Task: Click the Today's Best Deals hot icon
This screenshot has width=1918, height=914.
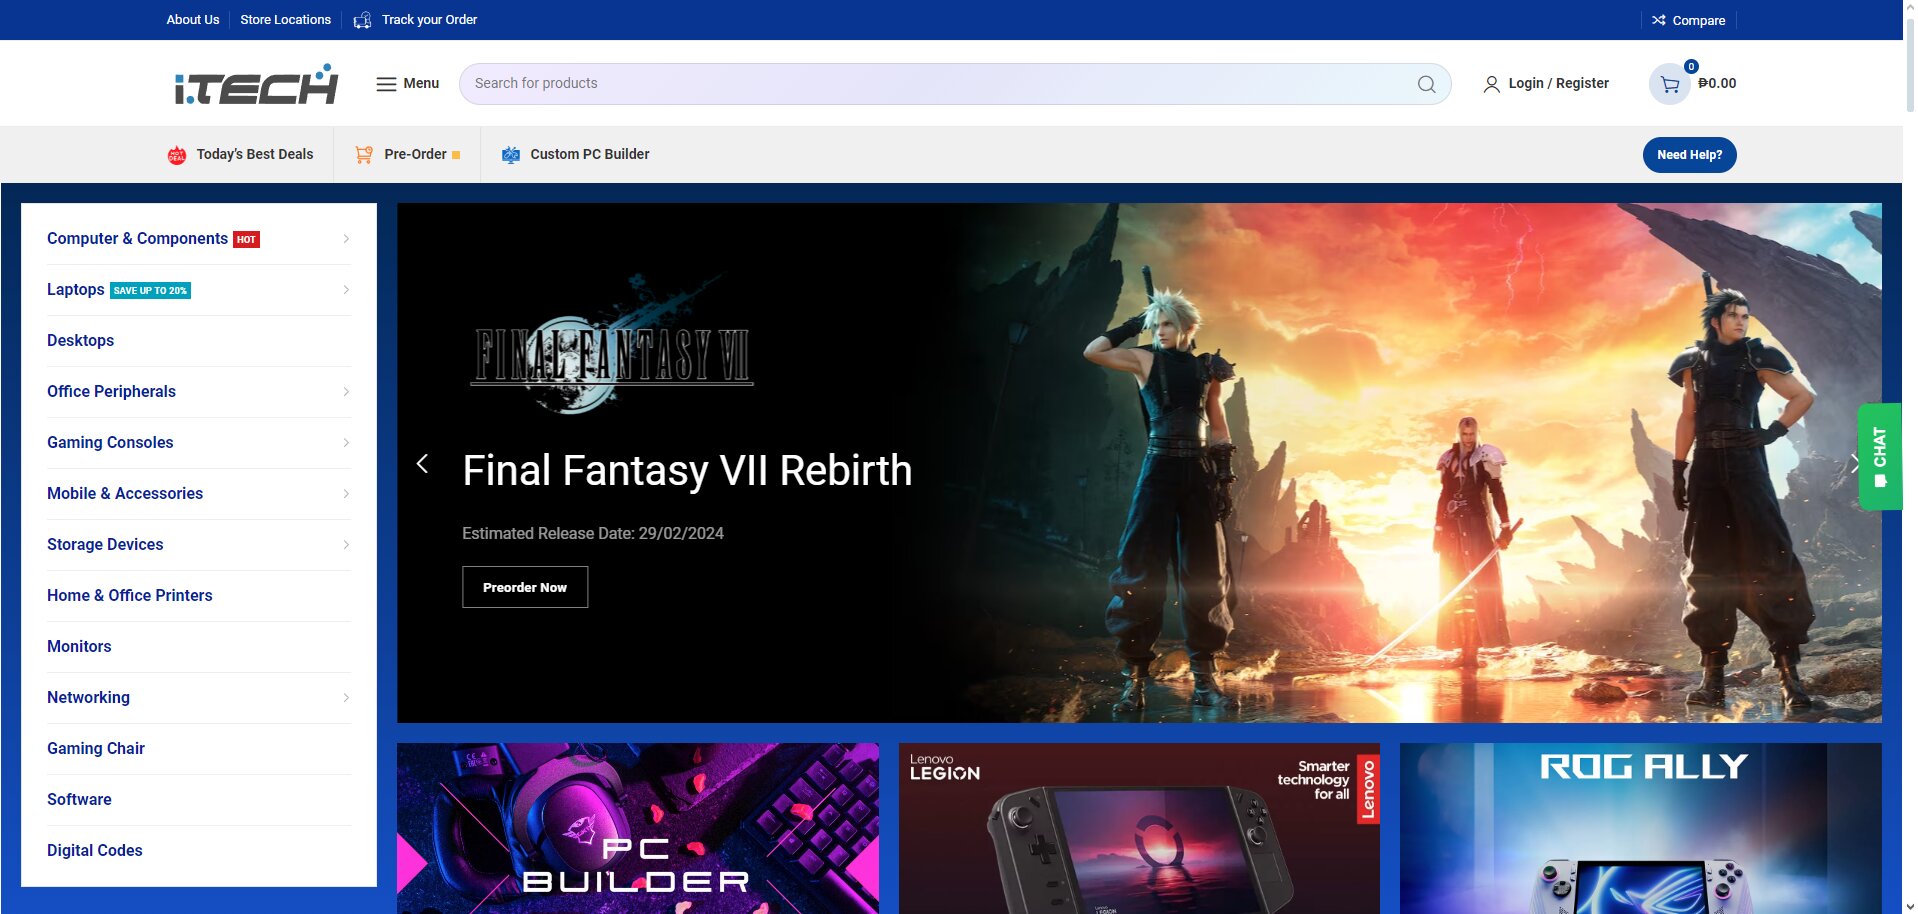Action: coord(177,155)
